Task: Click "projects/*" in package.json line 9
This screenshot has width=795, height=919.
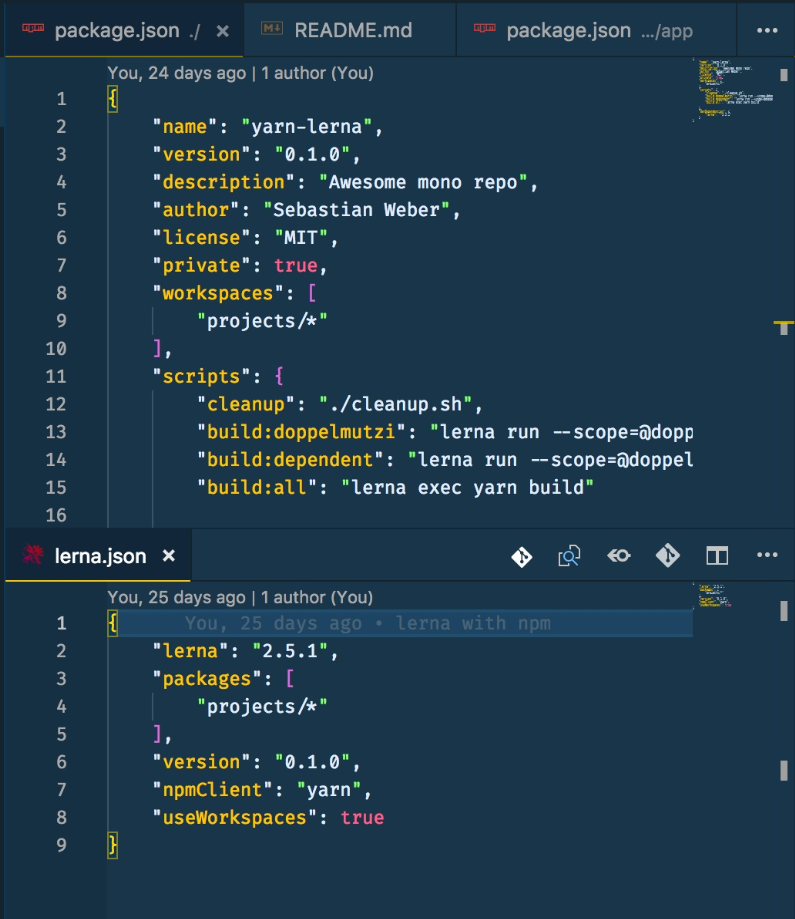Action: coord(262,321)
